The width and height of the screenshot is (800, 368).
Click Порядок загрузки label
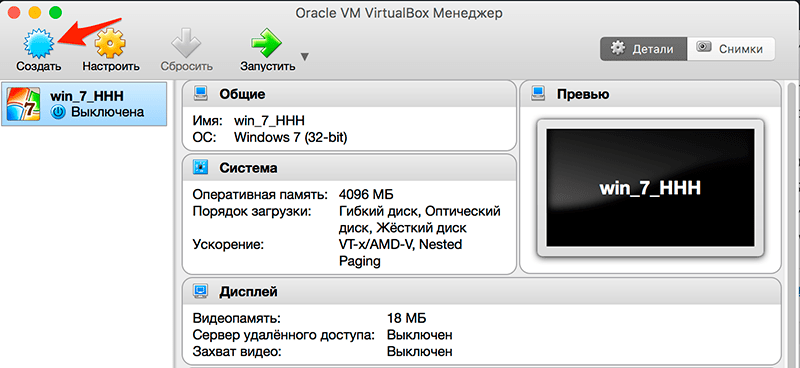click(252, 211)
